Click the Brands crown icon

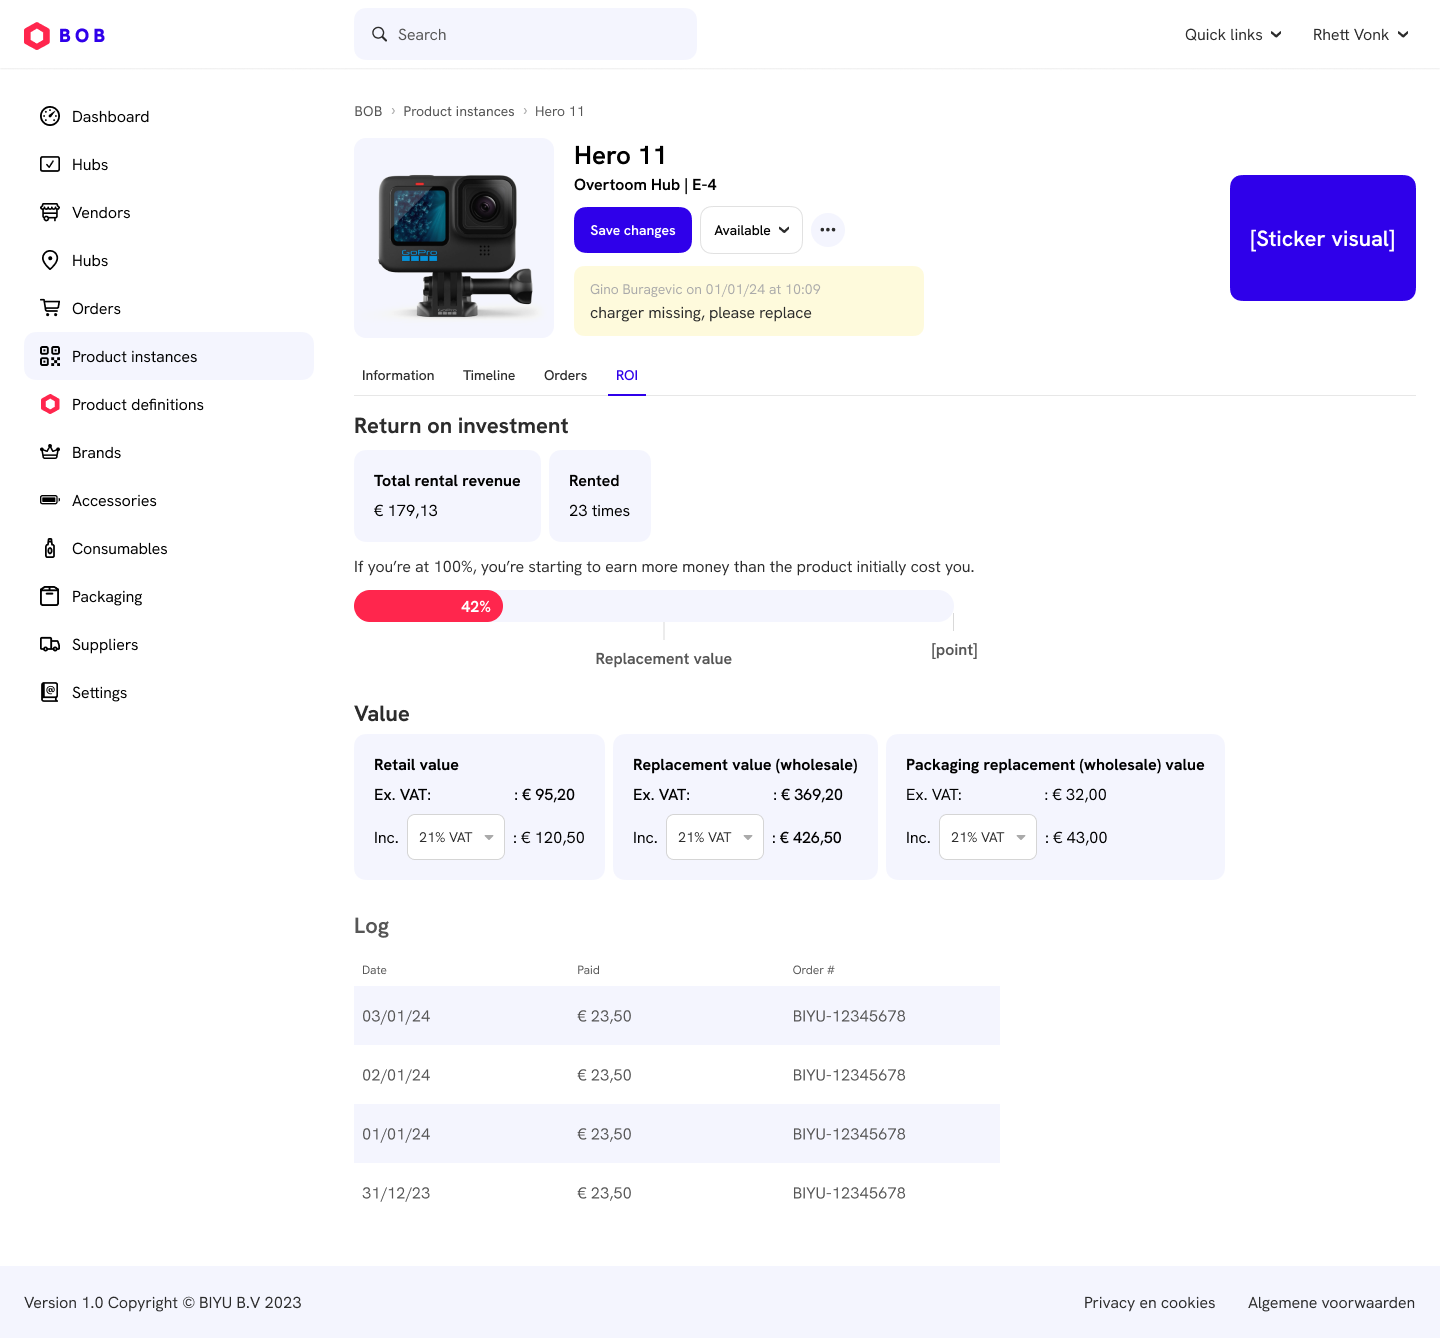tap(50, 452)
